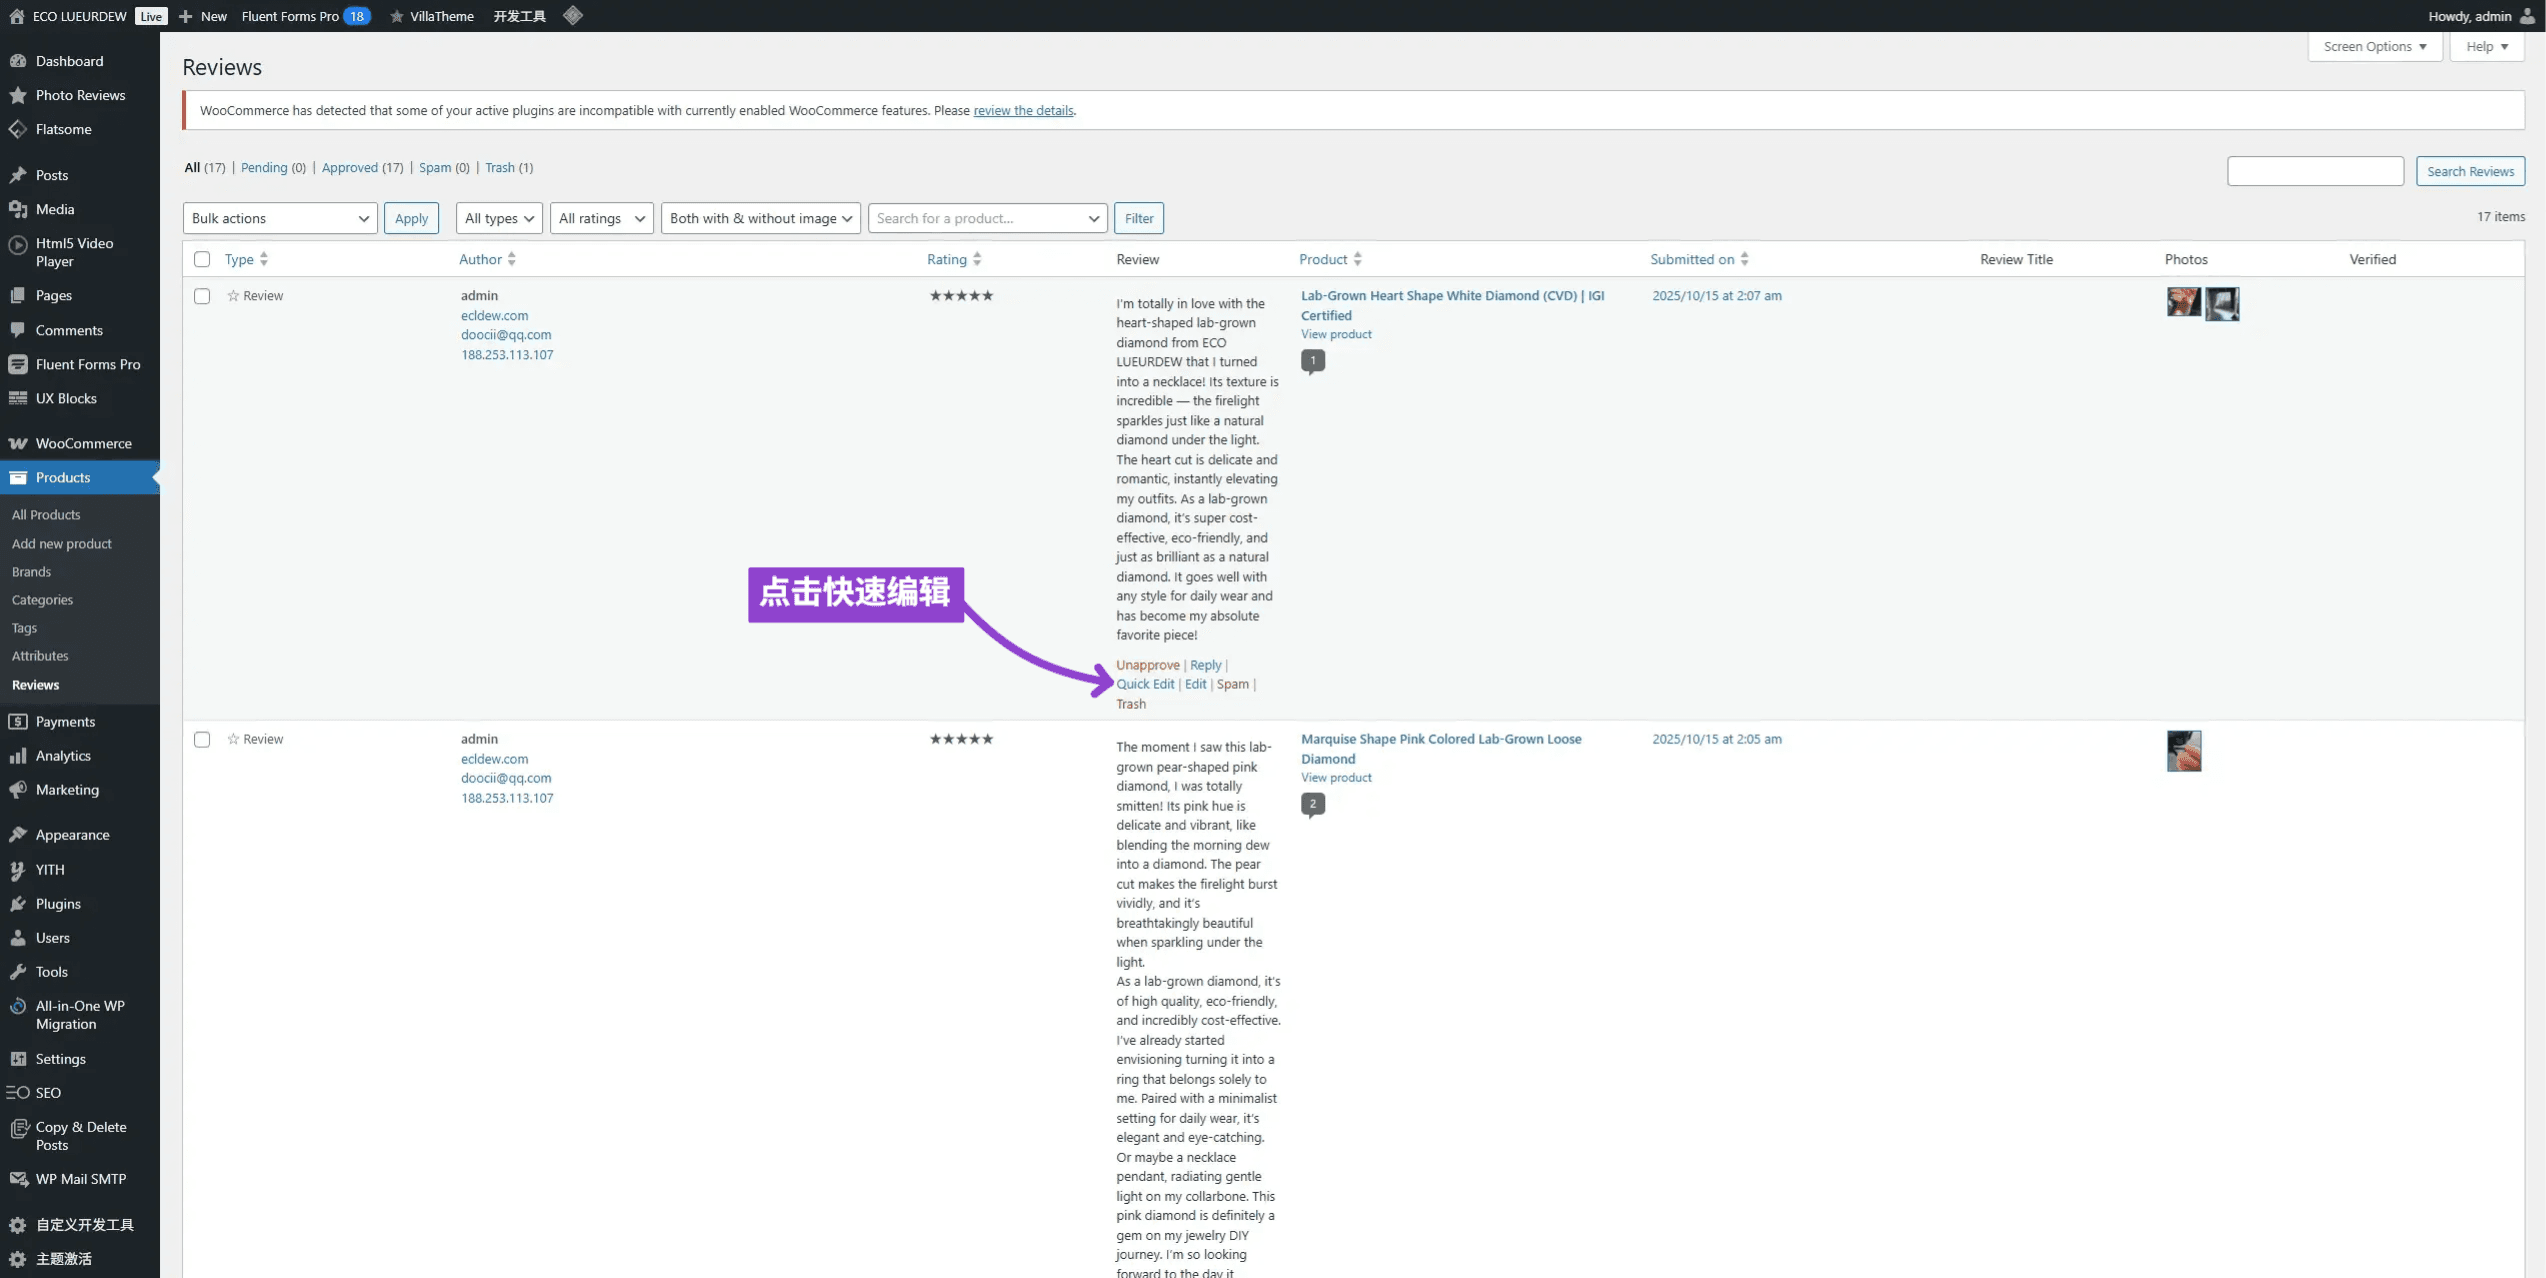Click the diamond icon in the admin bar
This screenshot has height=1278, width=2546.
[572, 15]
